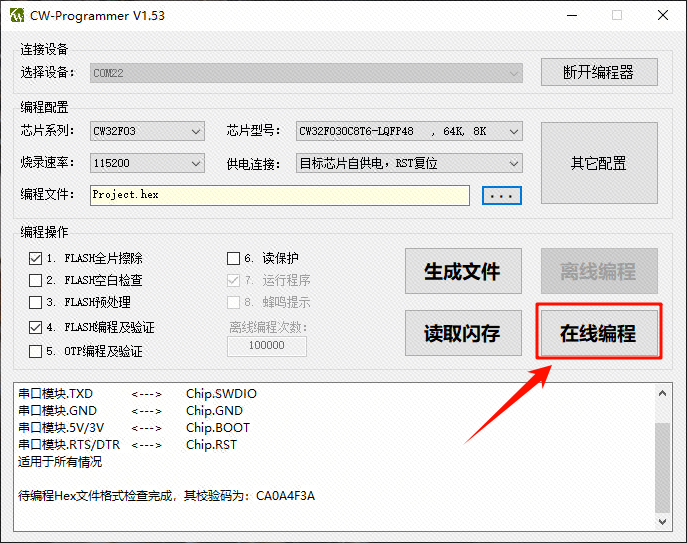687x543 pixels.
Task: Click 读取闪存 button
Action: point(463,333)
